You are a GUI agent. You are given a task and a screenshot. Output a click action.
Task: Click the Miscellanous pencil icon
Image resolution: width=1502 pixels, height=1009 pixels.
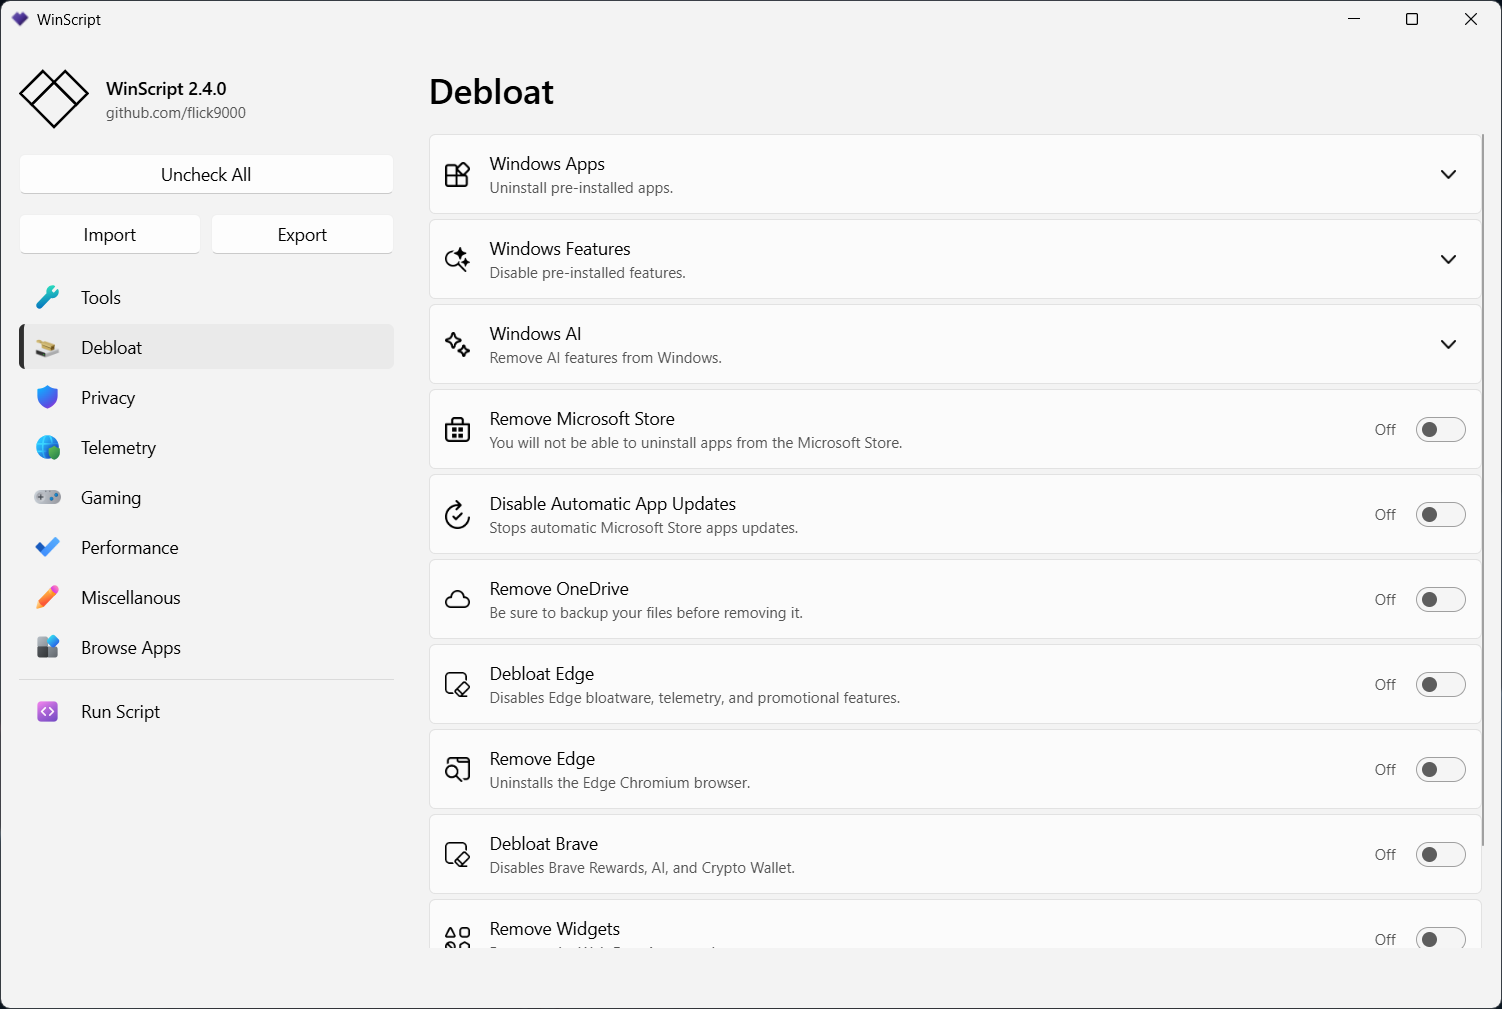[x=47, y=598]
